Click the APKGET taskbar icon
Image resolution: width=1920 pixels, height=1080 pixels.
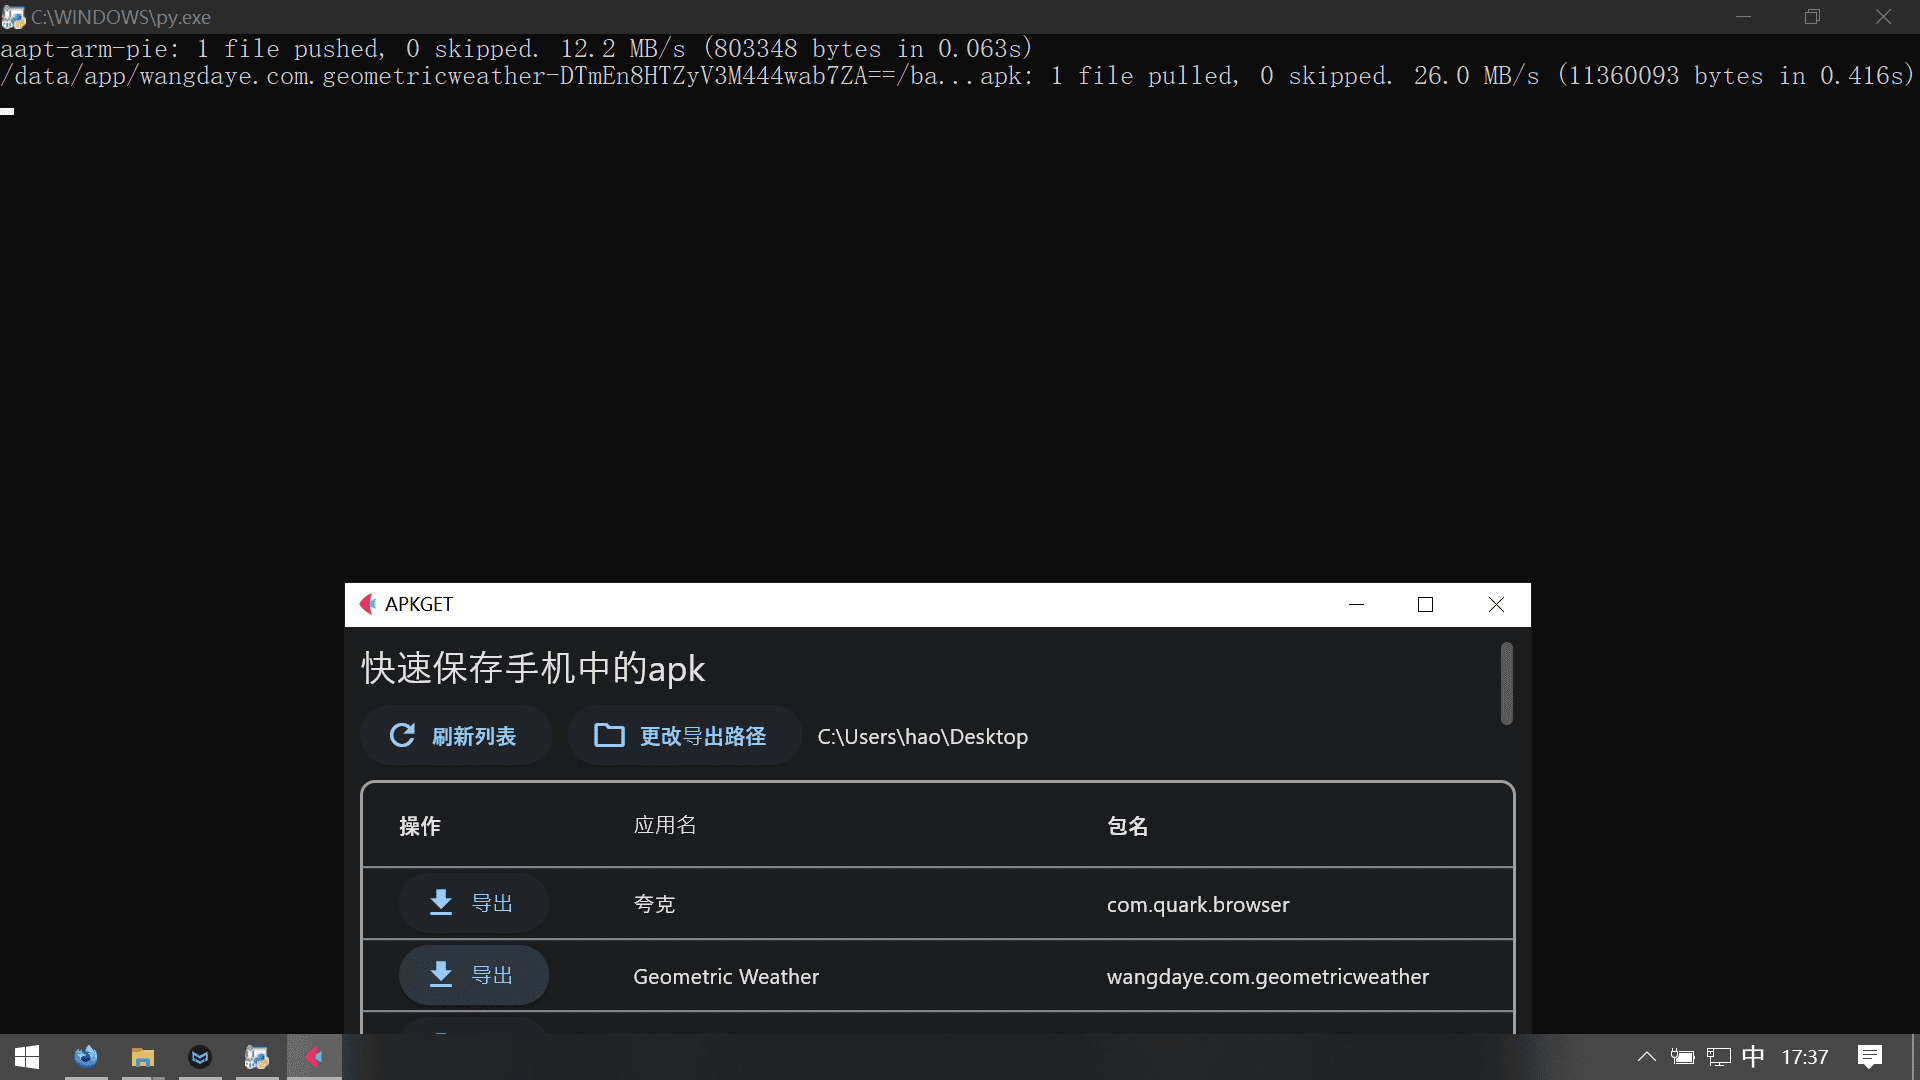point(314,1057)
